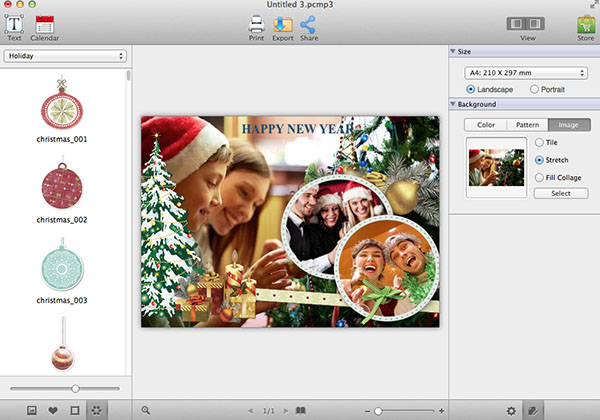This screenshot has width=600, height=420.
Task: Open the Share options
Action: point(309,24)
